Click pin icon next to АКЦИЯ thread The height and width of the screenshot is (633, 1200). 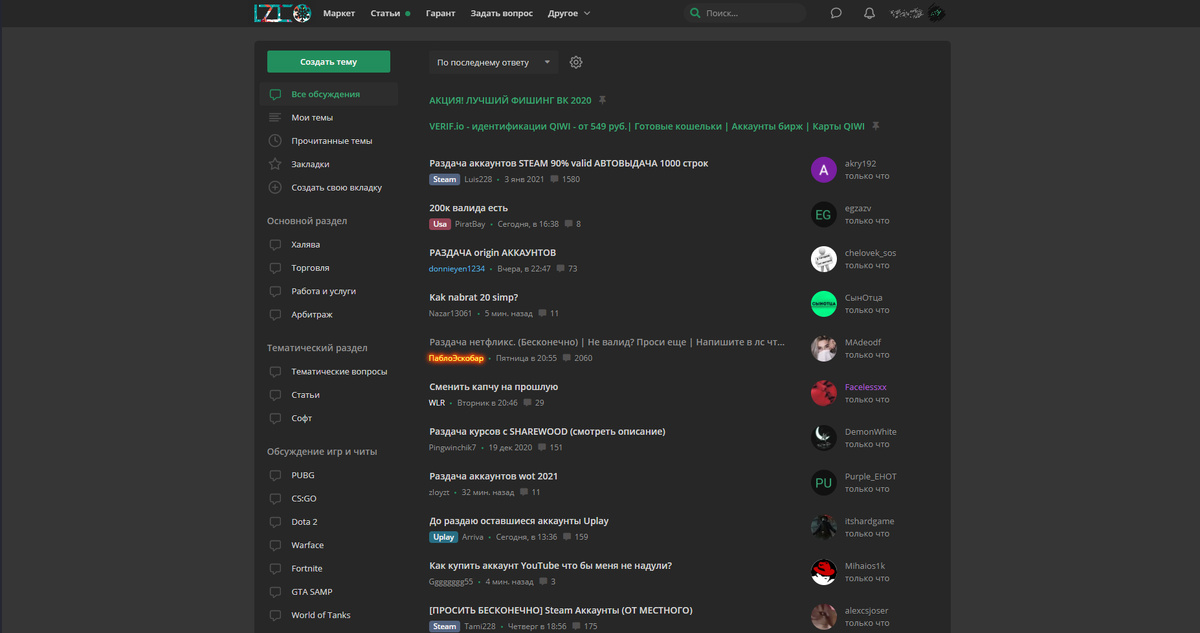[x=602, y=101]
